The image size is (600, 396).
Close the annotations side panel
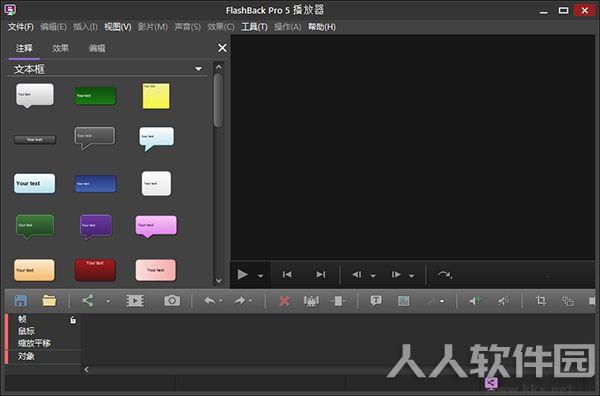[222, 48]
